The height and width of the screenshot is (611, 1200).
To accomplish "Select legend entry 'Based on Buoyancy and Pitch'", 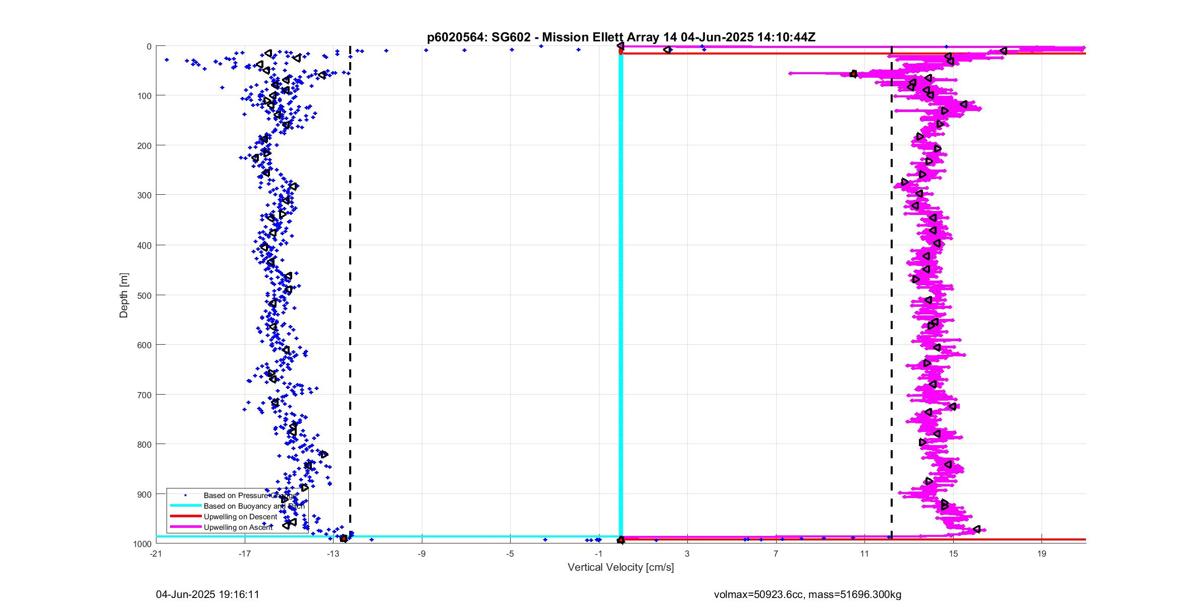I will coord(253,507).
